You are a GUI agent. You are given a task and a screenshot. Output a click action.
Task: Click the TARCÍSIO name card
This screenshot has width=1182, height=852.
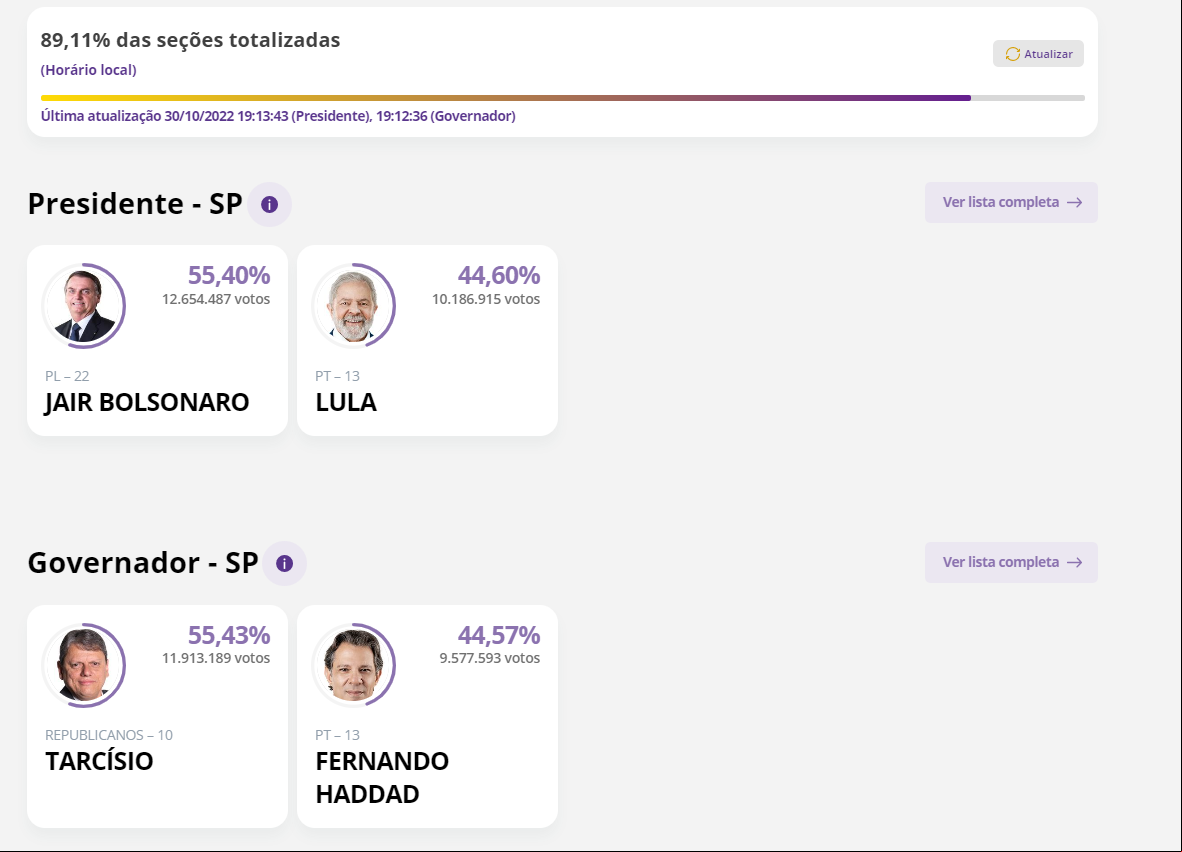157,716
